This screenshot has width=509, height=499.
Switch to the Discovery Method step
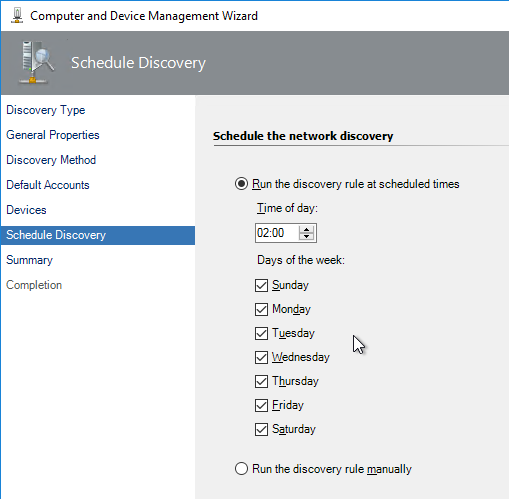coord(51,160)
